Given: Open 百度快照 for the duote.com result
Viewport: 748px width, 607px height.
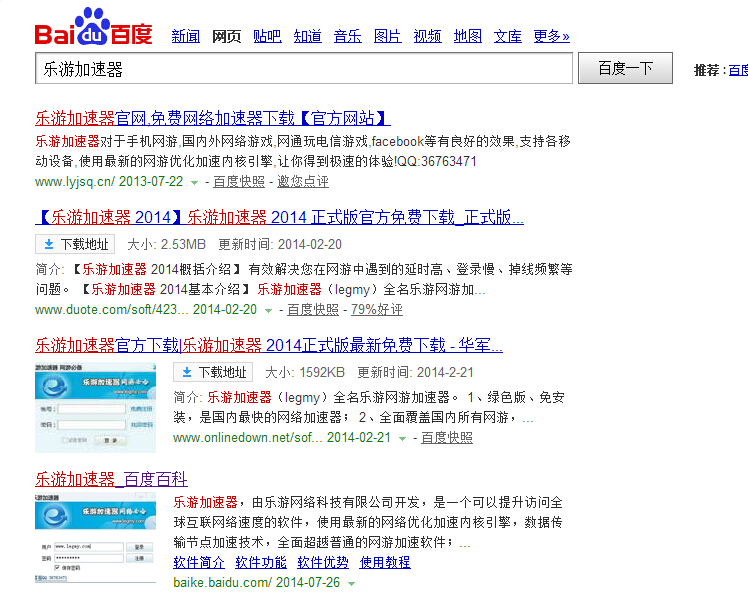Looking at the screenshot, I should [x=313, y=310].
